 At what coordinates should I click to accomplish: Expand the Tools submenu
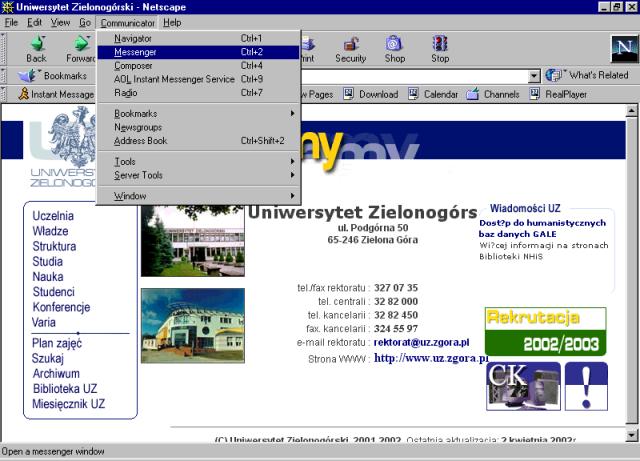pyautogui.click(x=199, y=161)
